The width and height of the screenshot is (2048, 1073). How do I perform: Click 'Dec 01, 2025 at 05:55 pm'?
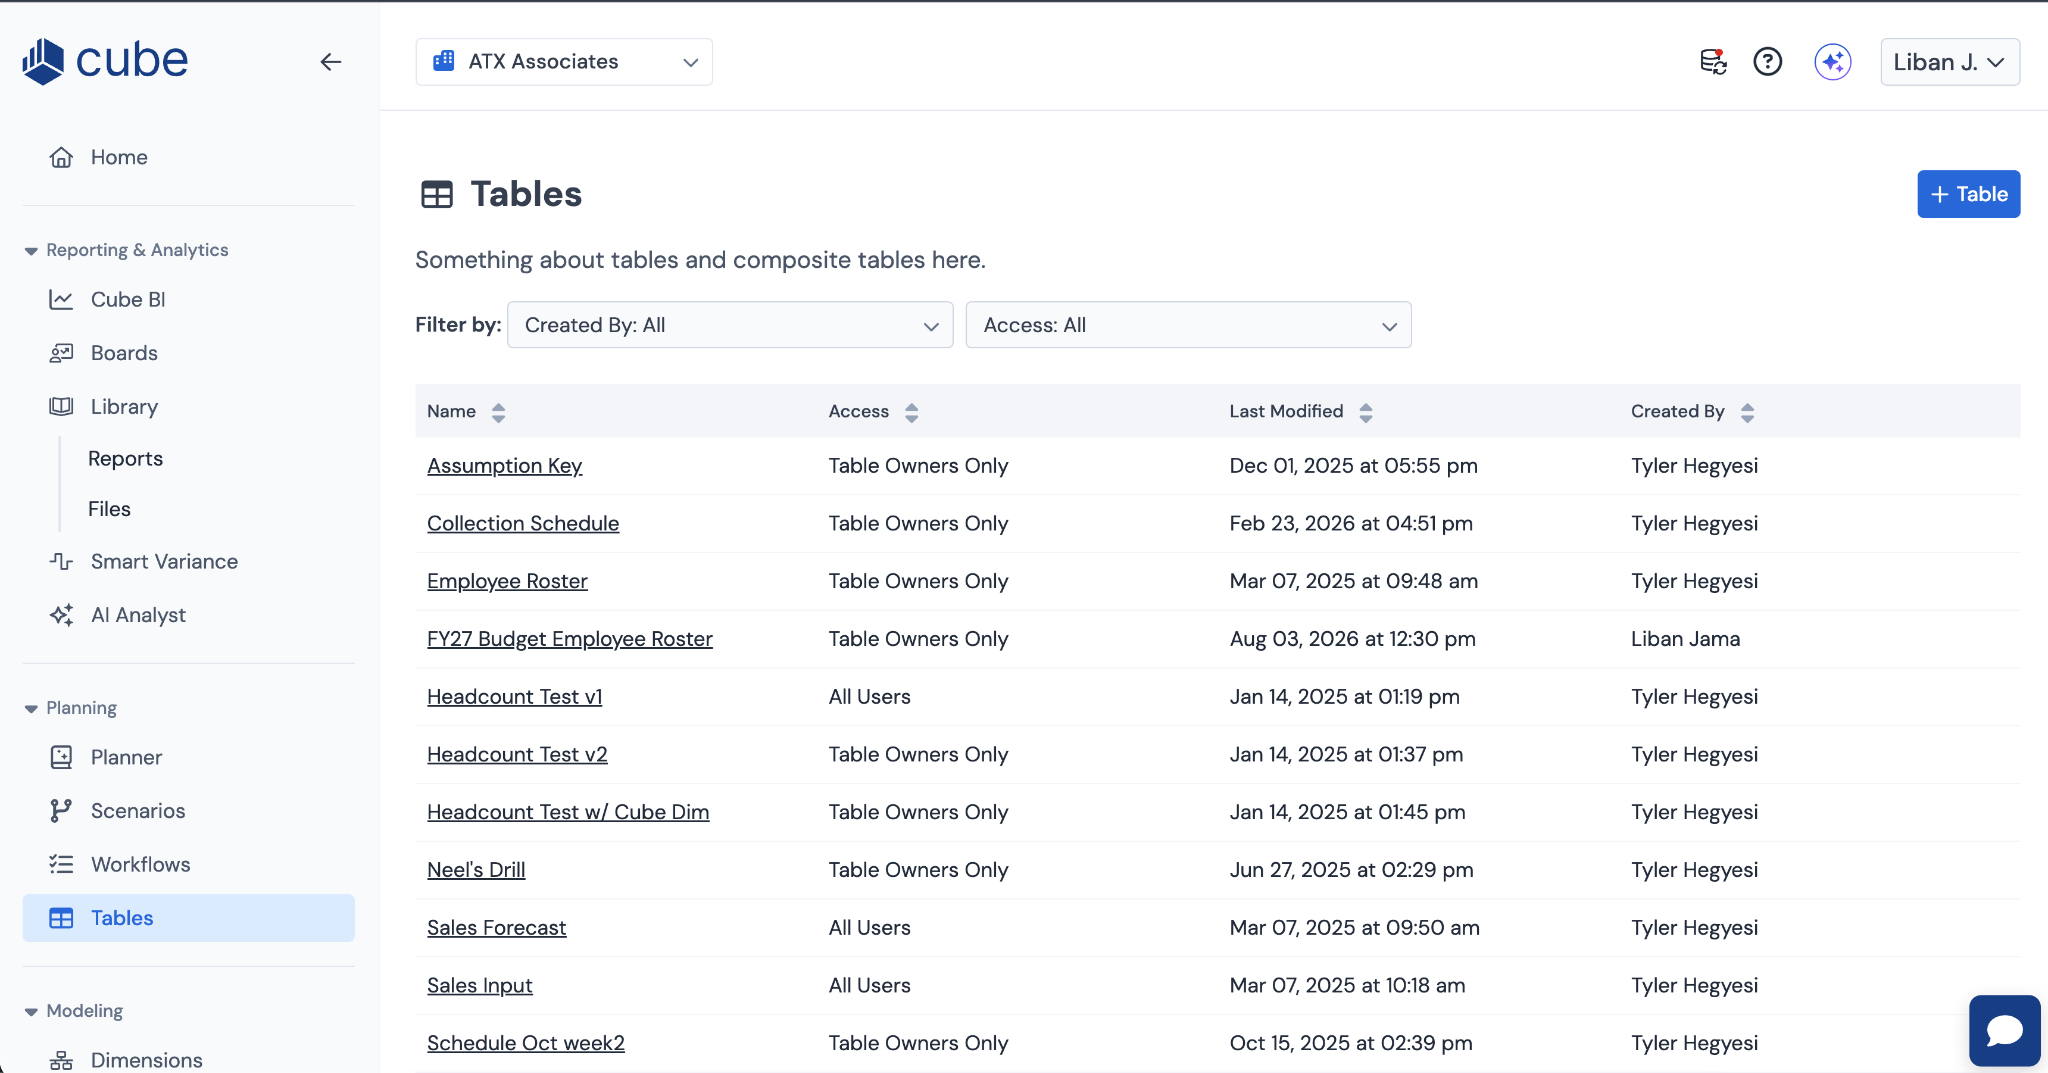point(1354,466)
